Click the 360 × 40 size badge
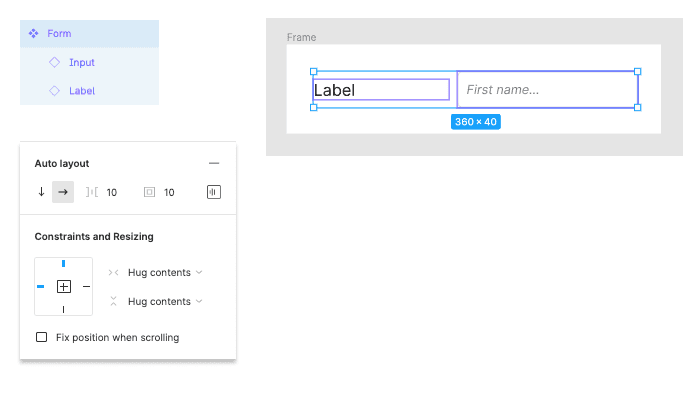 476,122
